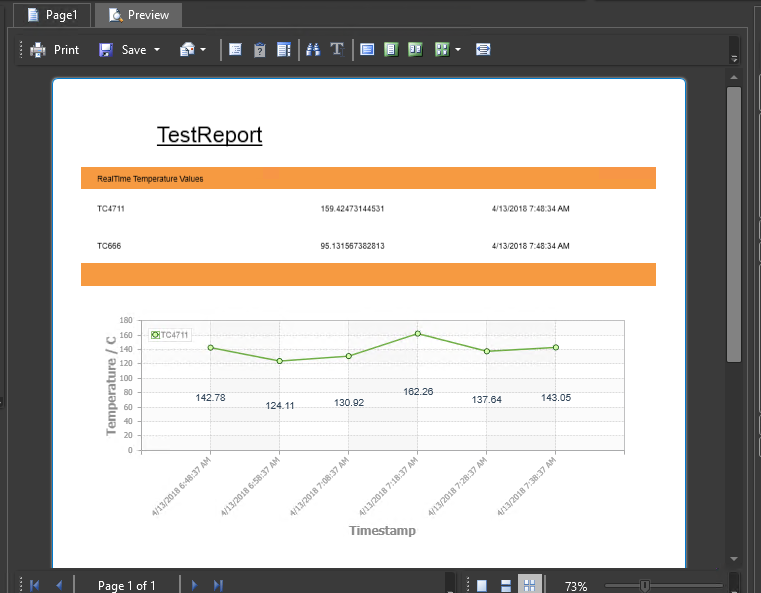This screenshot has width=761, height=593.
Task: Click the TC666 row label
Action: tap(109, 246)
